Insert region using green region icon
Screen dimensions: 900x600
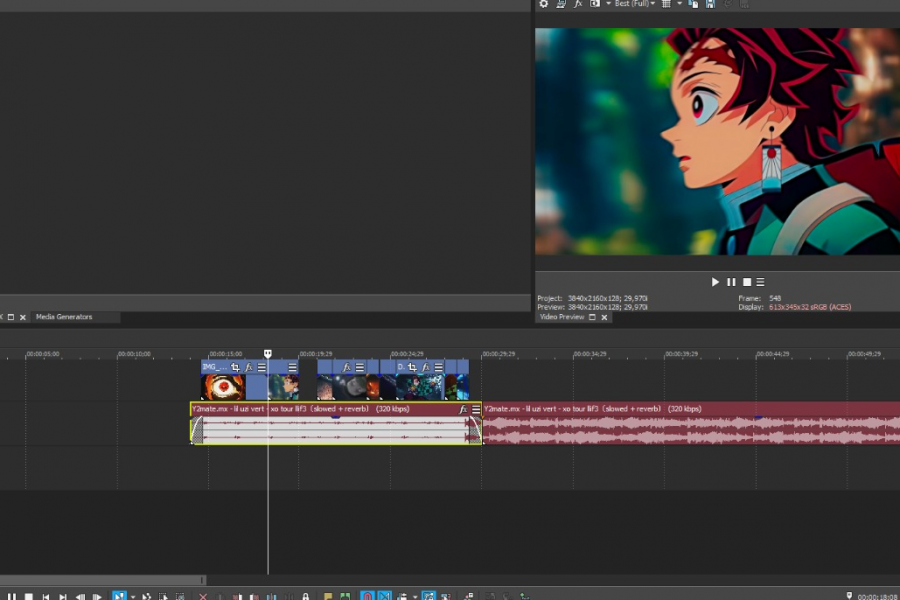coord(345,597)
